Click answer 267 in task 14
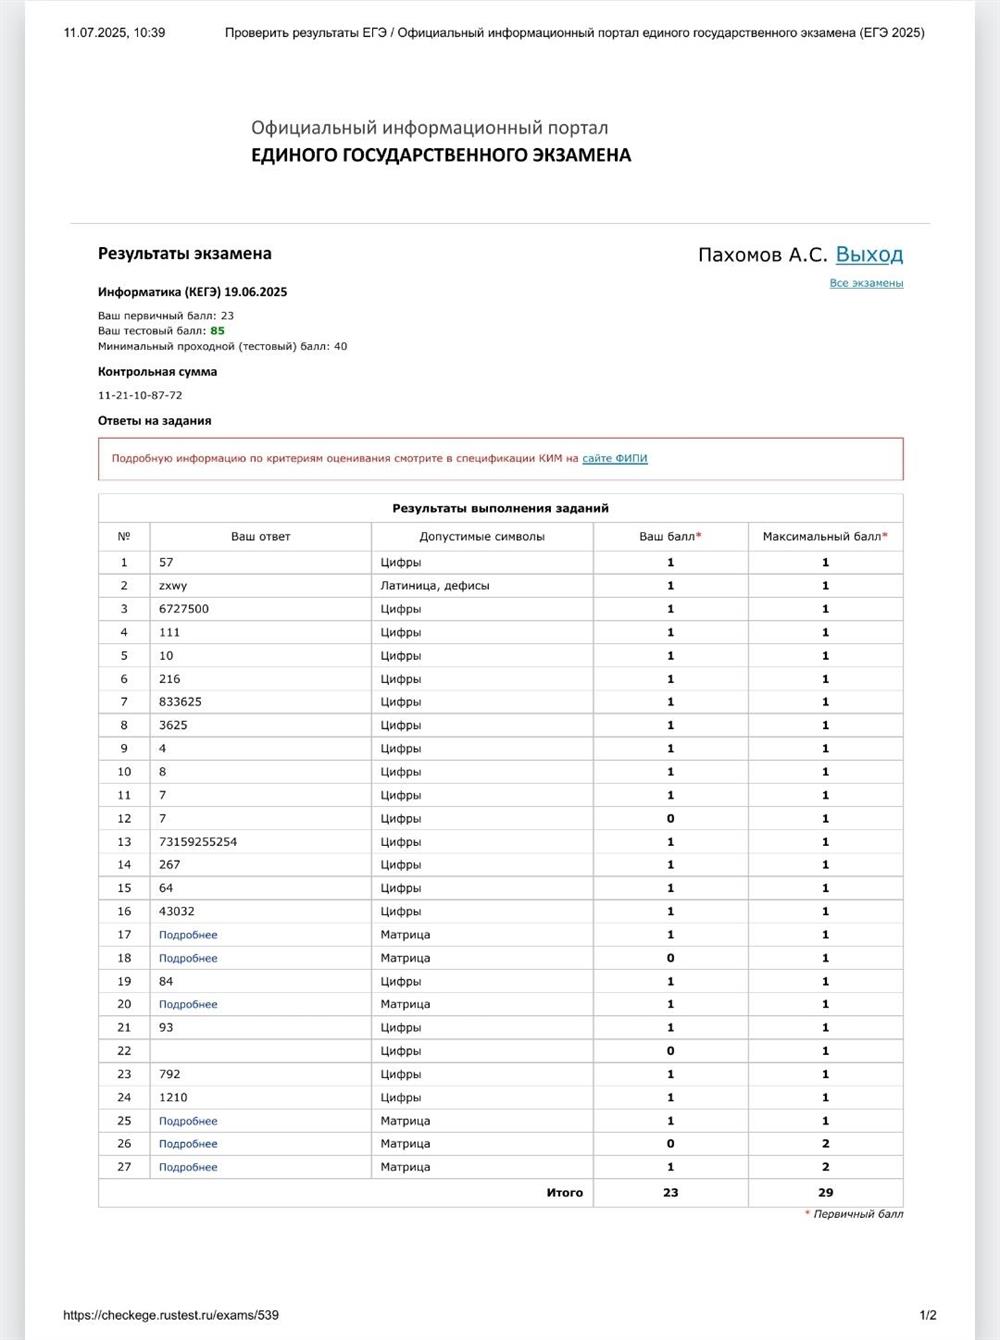The image size is (1000, 1340). [x=169, y=865]
